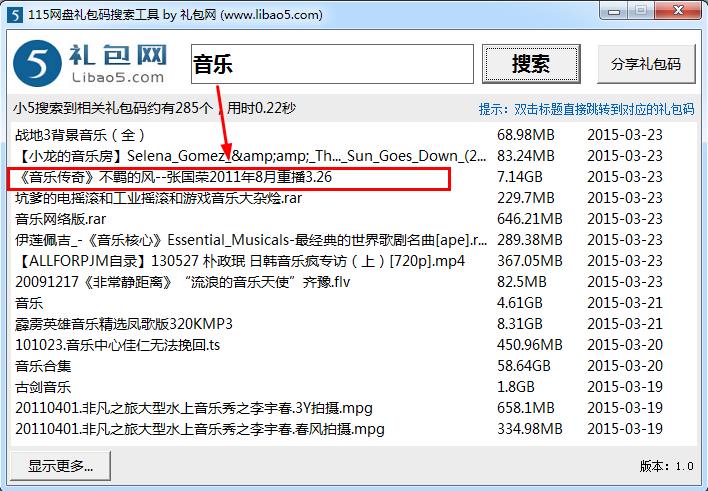This screenshot has width=708, height=491.
Task: Open the 分享礼包码 share button
Action: [645, 65]
